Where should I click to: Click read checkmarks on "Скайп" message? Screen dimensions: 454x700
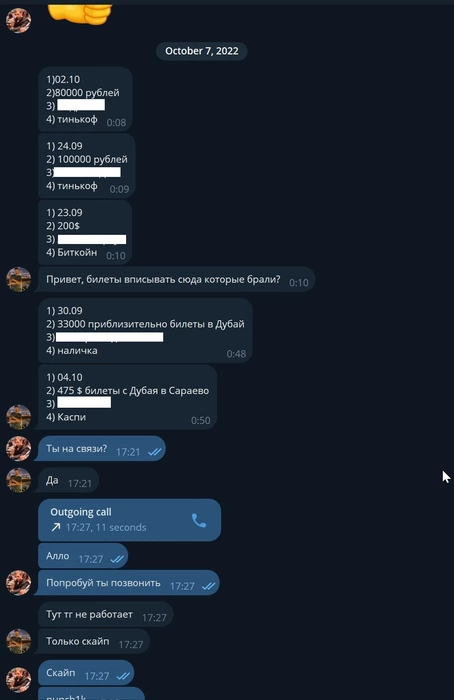(123, 676)
